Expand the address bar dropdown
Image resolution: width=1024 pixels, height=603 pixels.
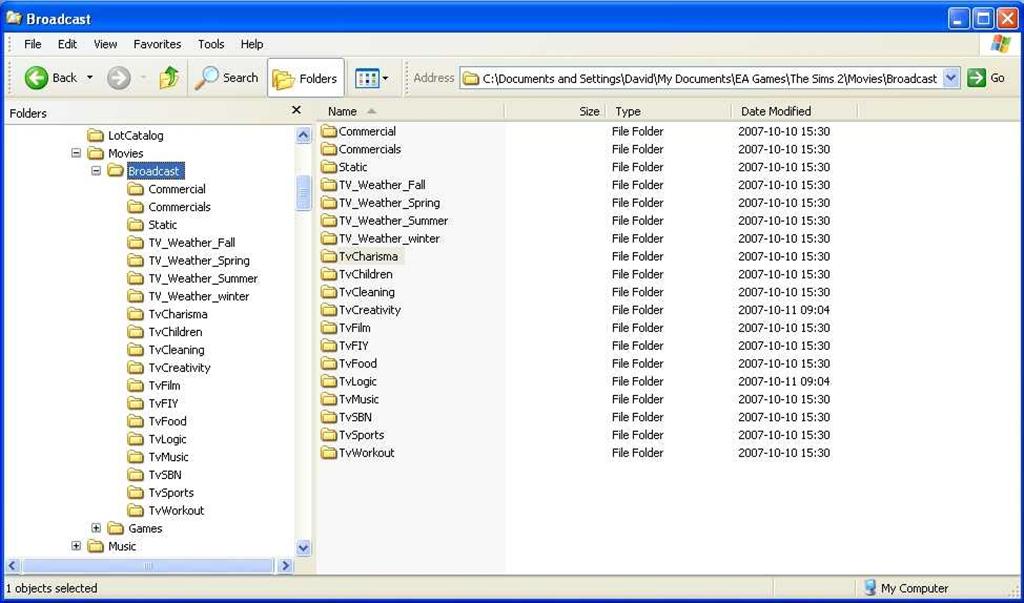coord(952,78)
